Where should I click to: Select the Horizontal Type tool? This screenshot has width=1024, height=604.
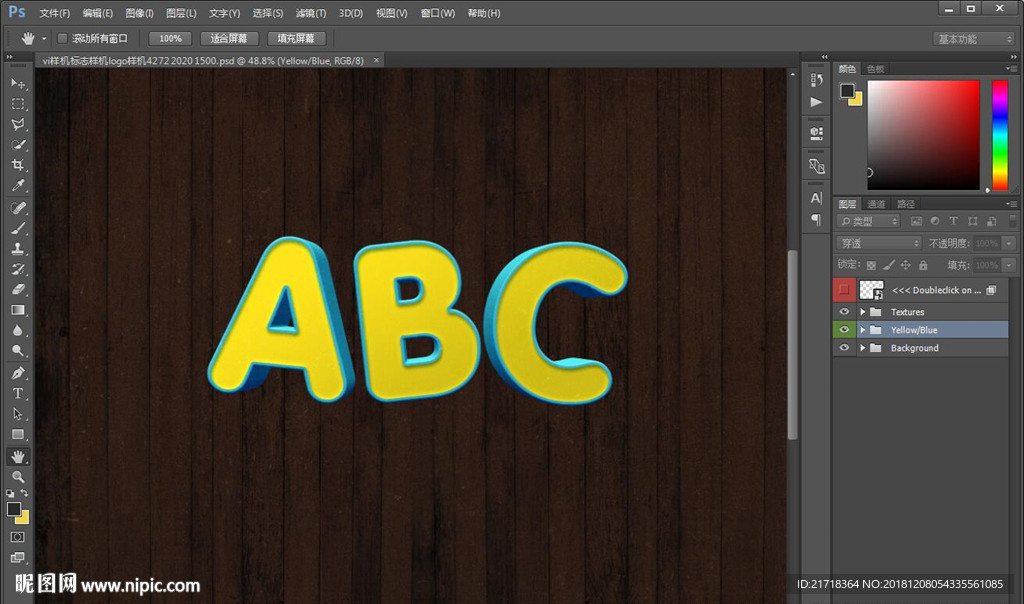[x=18, y=393]
